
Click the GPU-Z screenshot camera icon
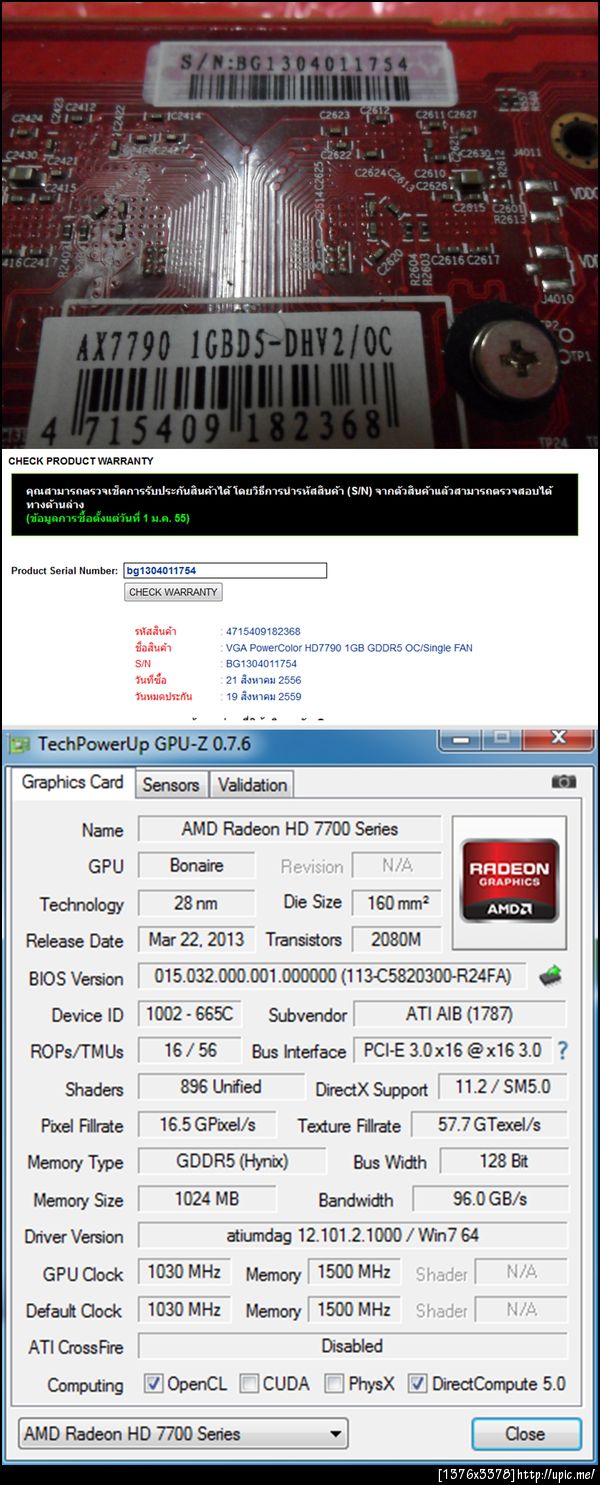[x=564, y=782]
